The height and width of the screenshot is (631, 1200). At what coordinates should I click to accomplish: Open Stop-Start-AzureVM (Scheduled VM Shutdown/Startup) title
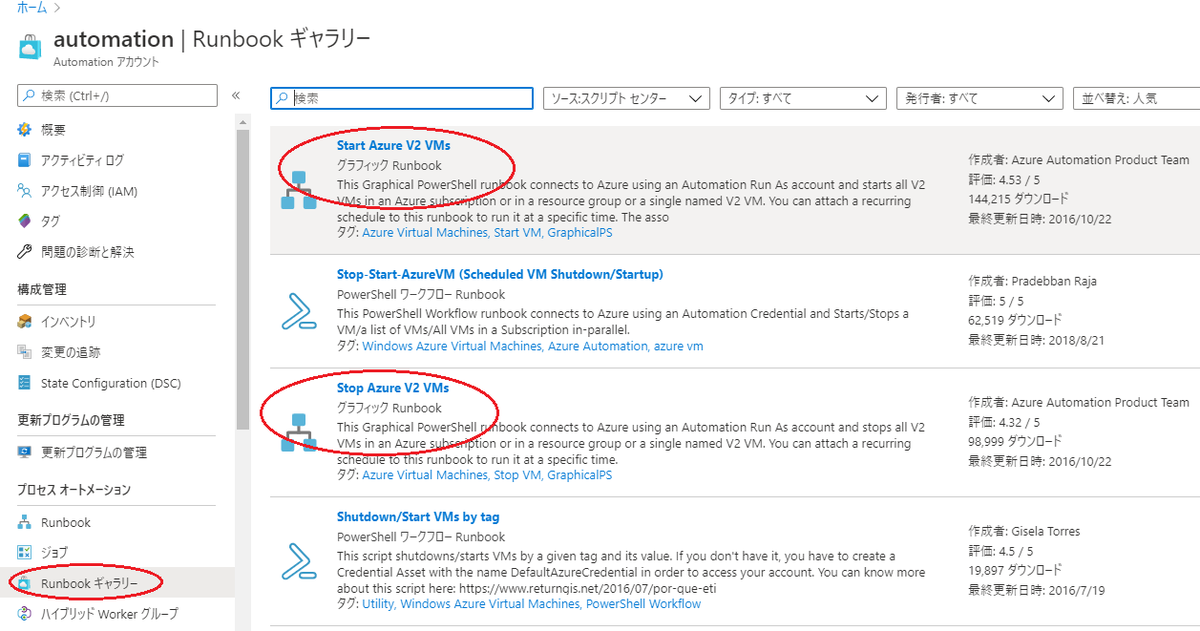tap(500, 274)
